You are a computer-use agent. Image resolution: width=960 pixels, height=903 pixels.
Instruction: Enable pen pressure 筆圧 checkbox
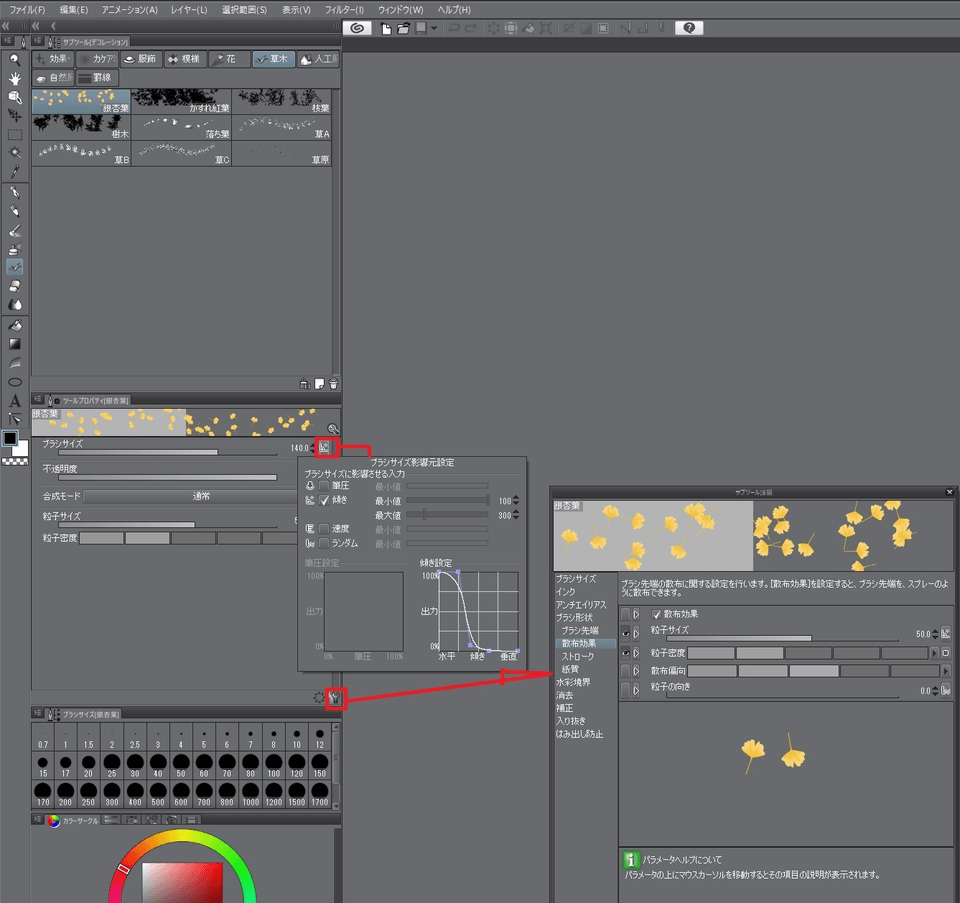(x=324, y=486)
